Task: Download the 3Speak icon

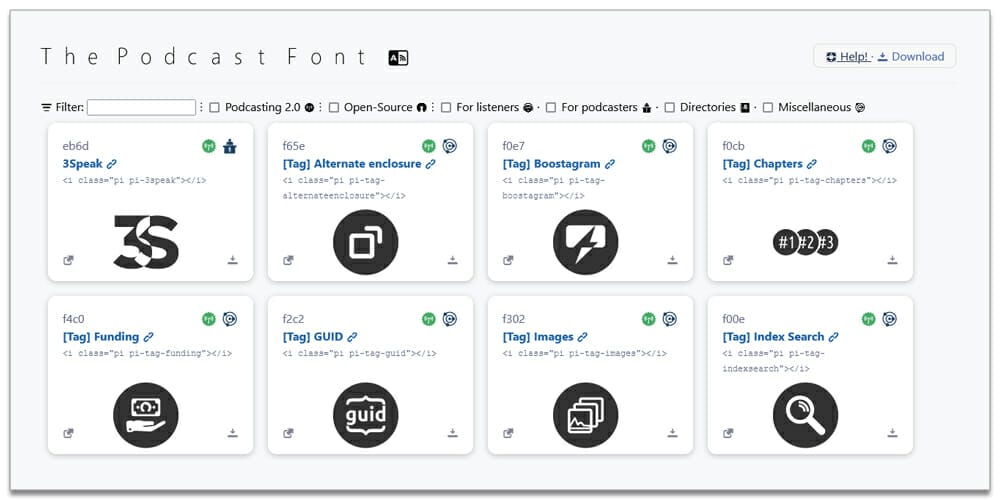Action: click(x=233, y=260)
